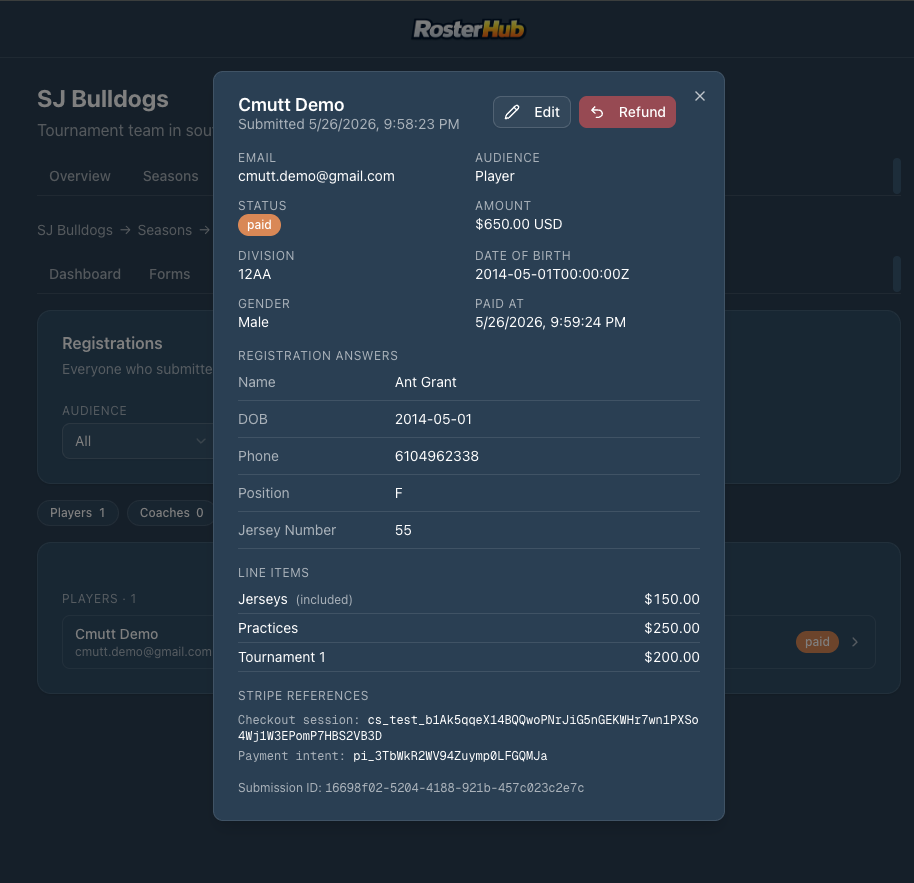
Task: Click the Gender value Male
Action: 253,322
